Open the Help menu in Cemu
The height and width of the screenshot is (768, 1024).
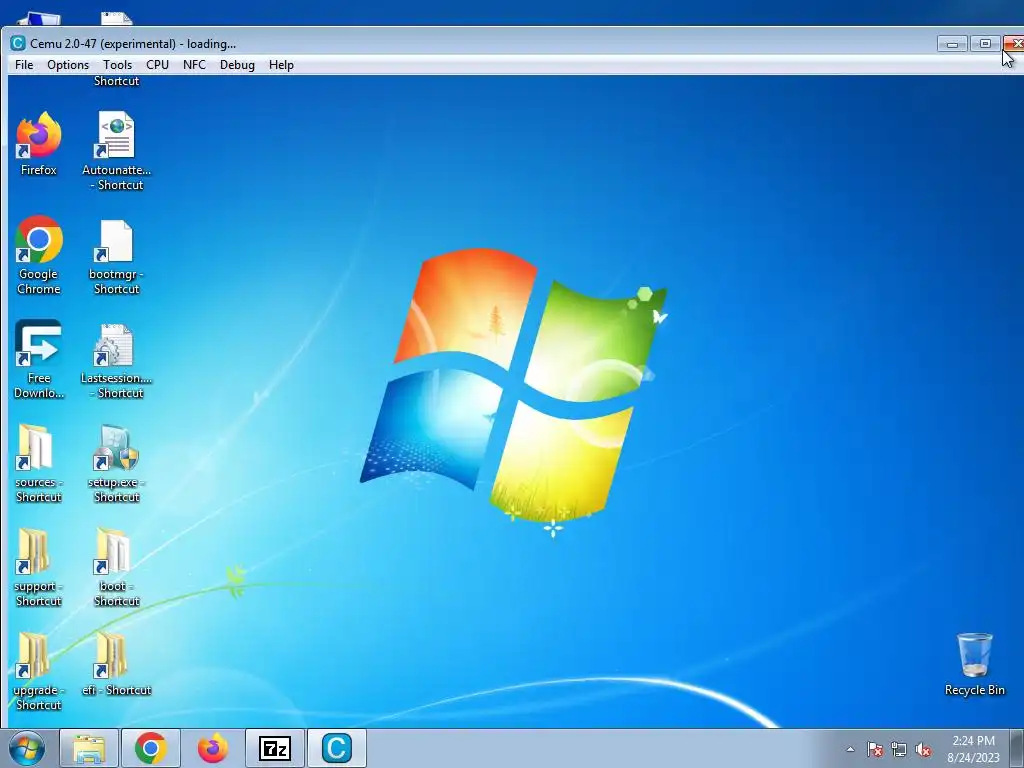tap(281, 65)
